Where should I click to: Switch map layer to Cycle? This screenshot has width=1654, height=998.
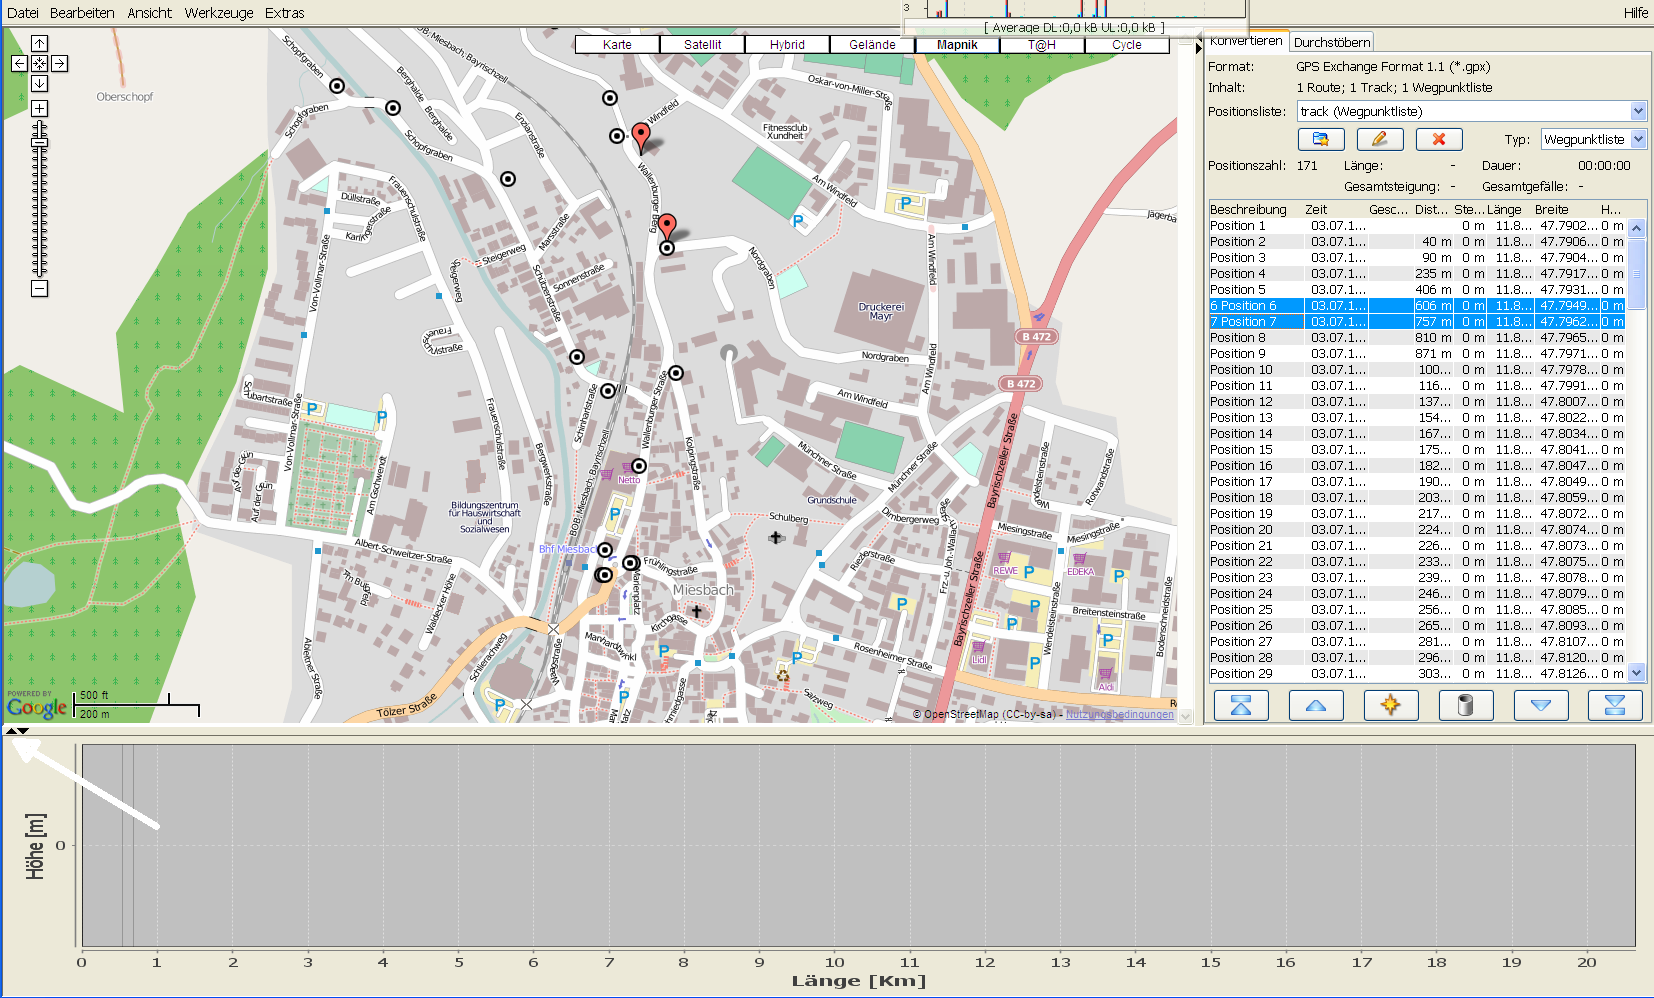pyautogui.click(x=1126, y=45)
